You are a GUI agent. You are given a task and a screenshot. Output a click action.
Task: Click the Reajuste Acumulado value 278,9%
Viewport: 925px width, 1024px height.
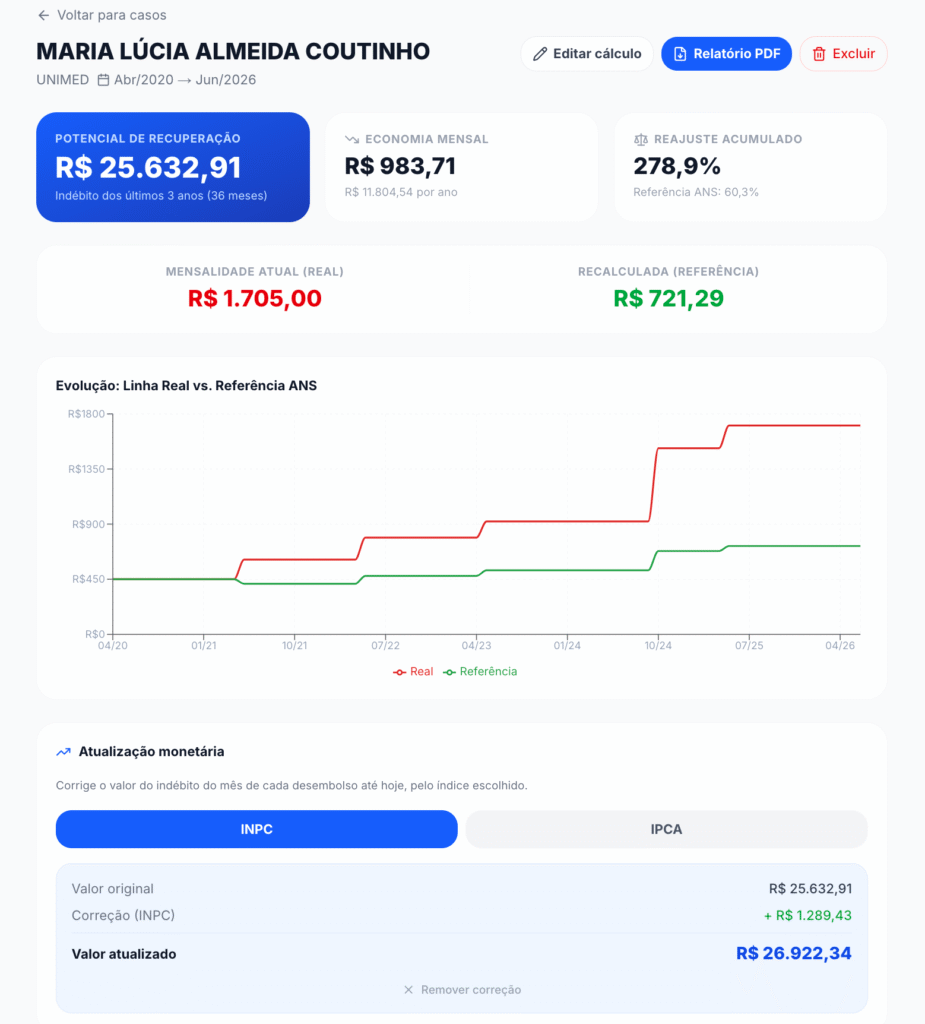point(677,166)
